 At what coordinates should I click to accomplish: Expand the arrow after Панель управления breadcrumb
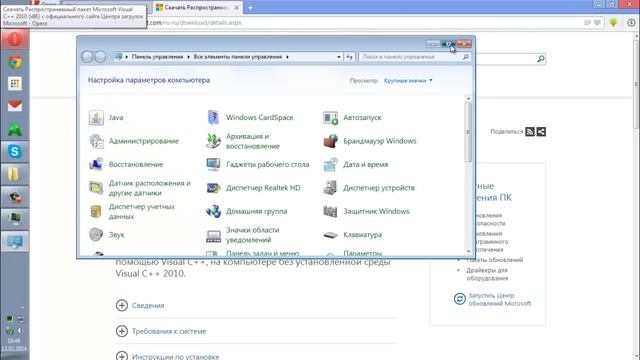[188, 57]
